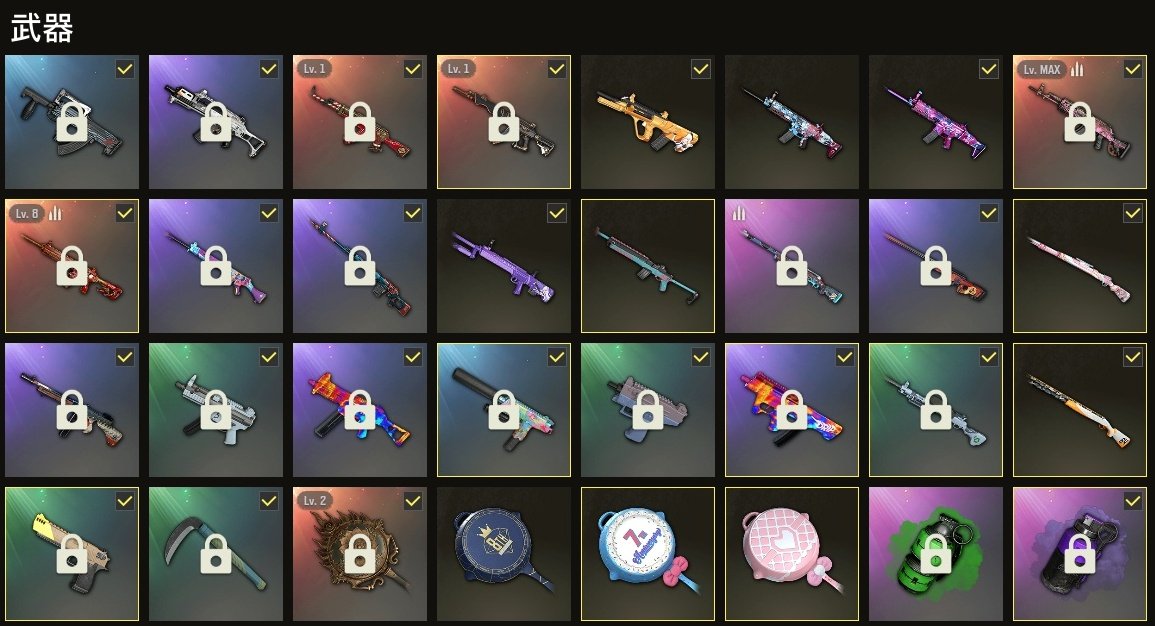
Task: Toggle the checkmark on the sickle tile
Action: click(269, 502)
